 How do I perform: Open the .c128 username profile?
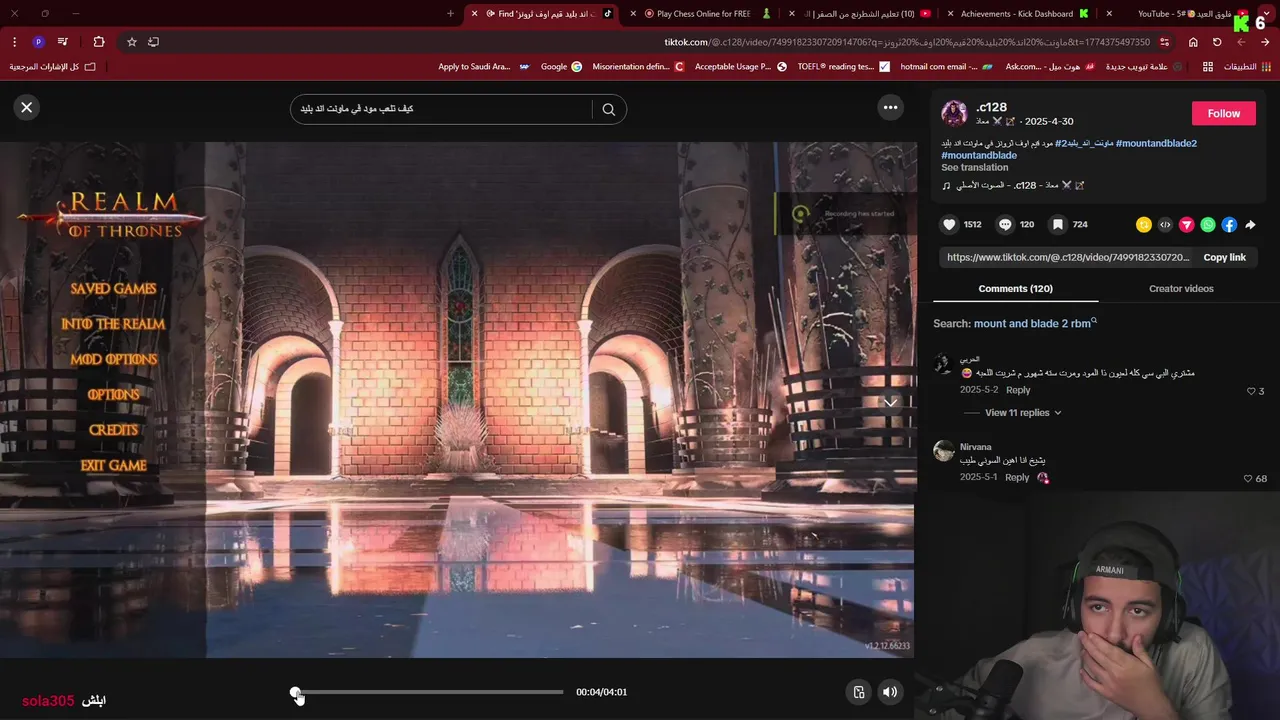(x=991, y=107)
